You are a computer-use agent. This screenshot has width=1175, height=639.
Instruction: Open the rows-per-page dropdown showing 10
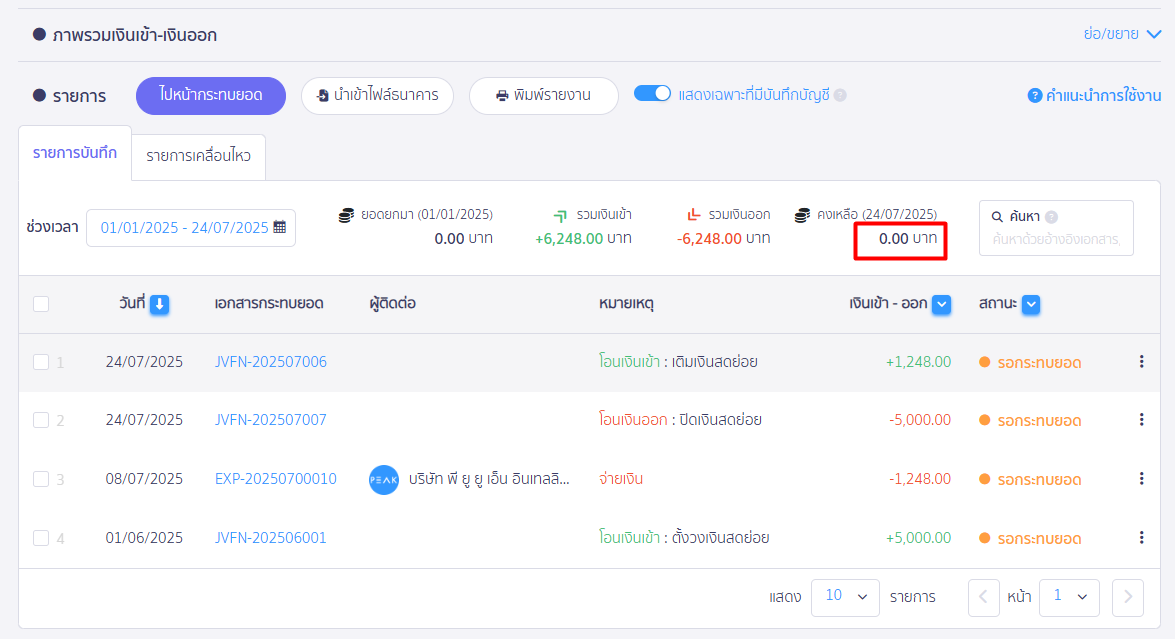tap(845, 597)
